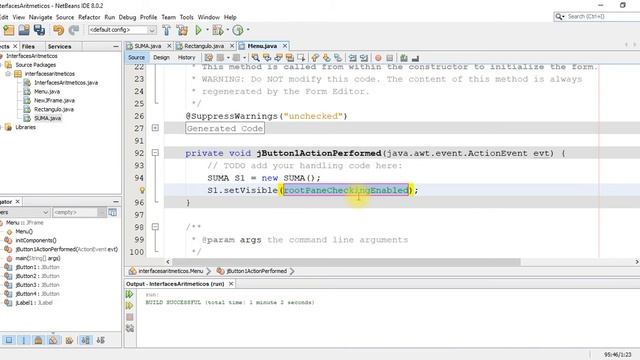Toggle Rectangular Selection in the editor toolbar

click(x=301, y=58)
